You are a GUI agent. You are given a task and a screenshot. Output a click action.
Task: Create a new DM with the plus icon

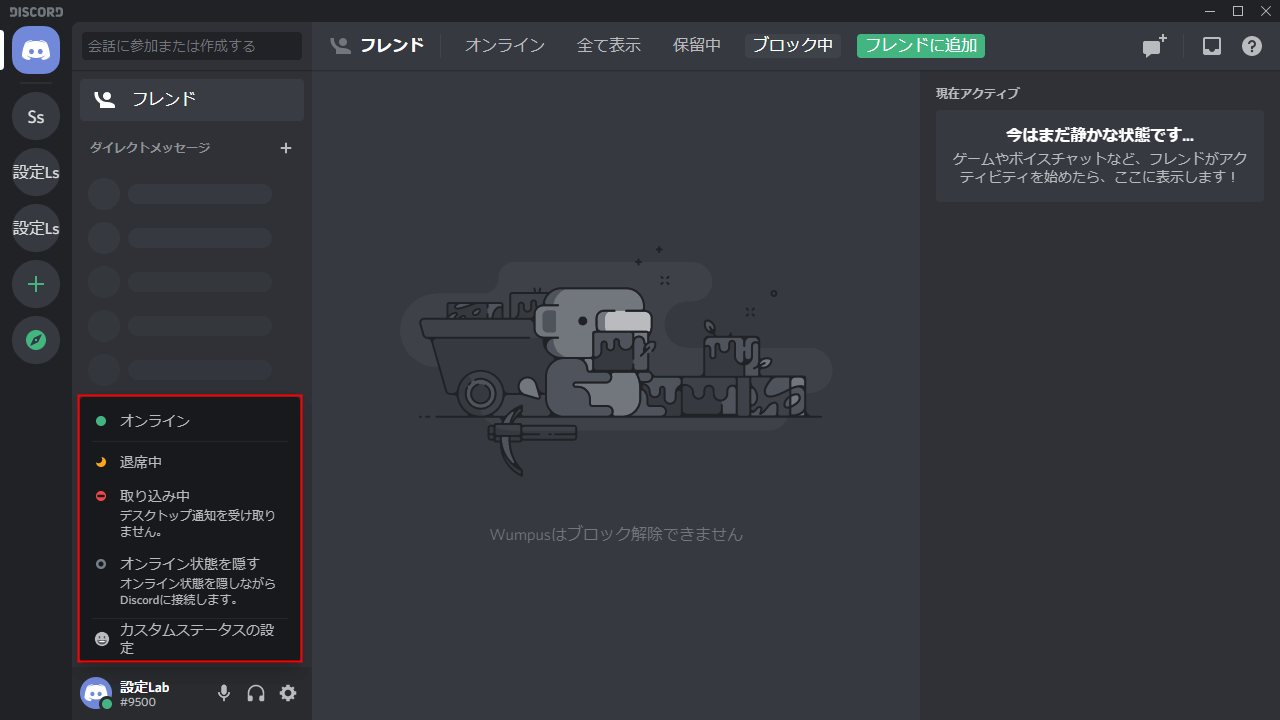click(x=286, y=148)
